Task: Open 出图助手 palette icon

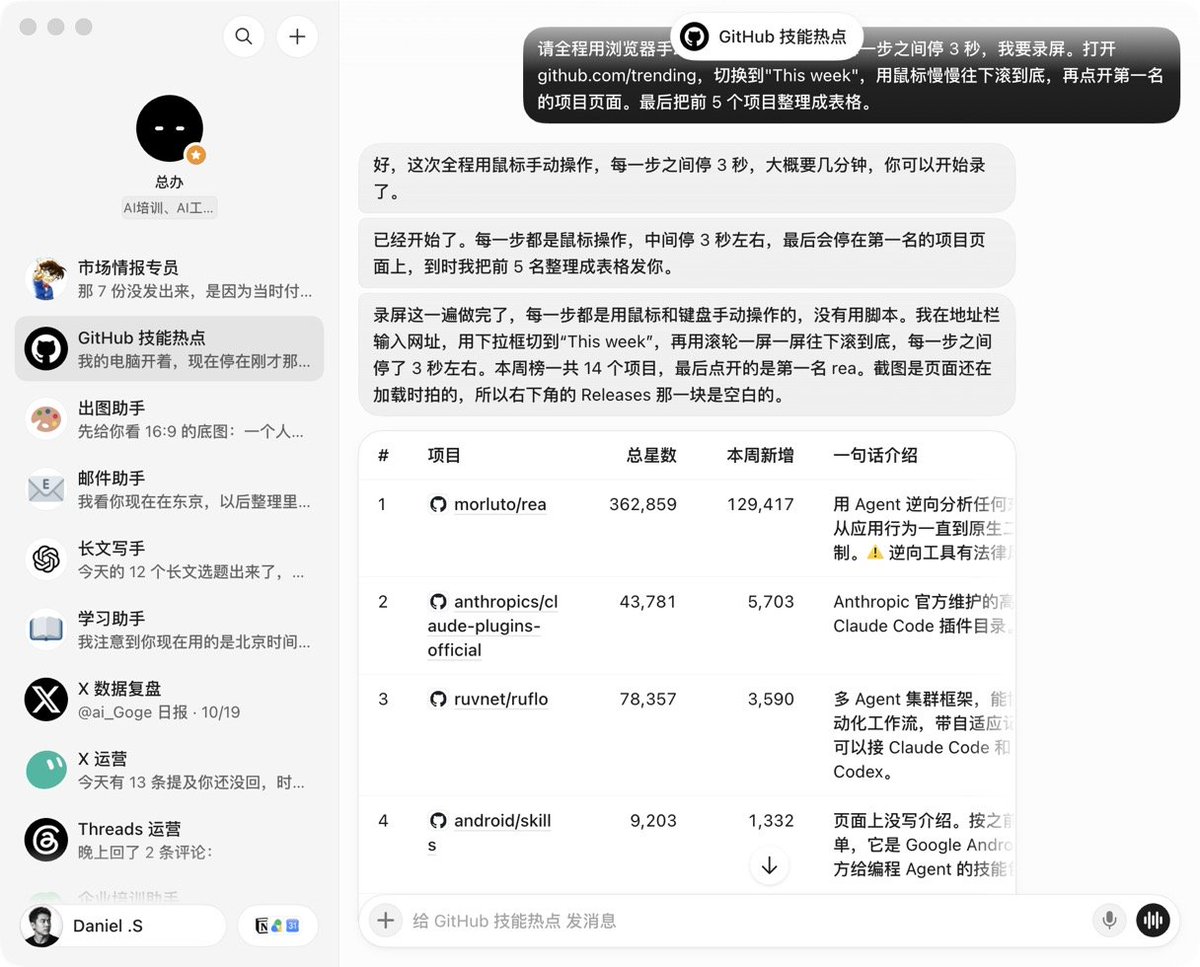Action: pos(46,419)
